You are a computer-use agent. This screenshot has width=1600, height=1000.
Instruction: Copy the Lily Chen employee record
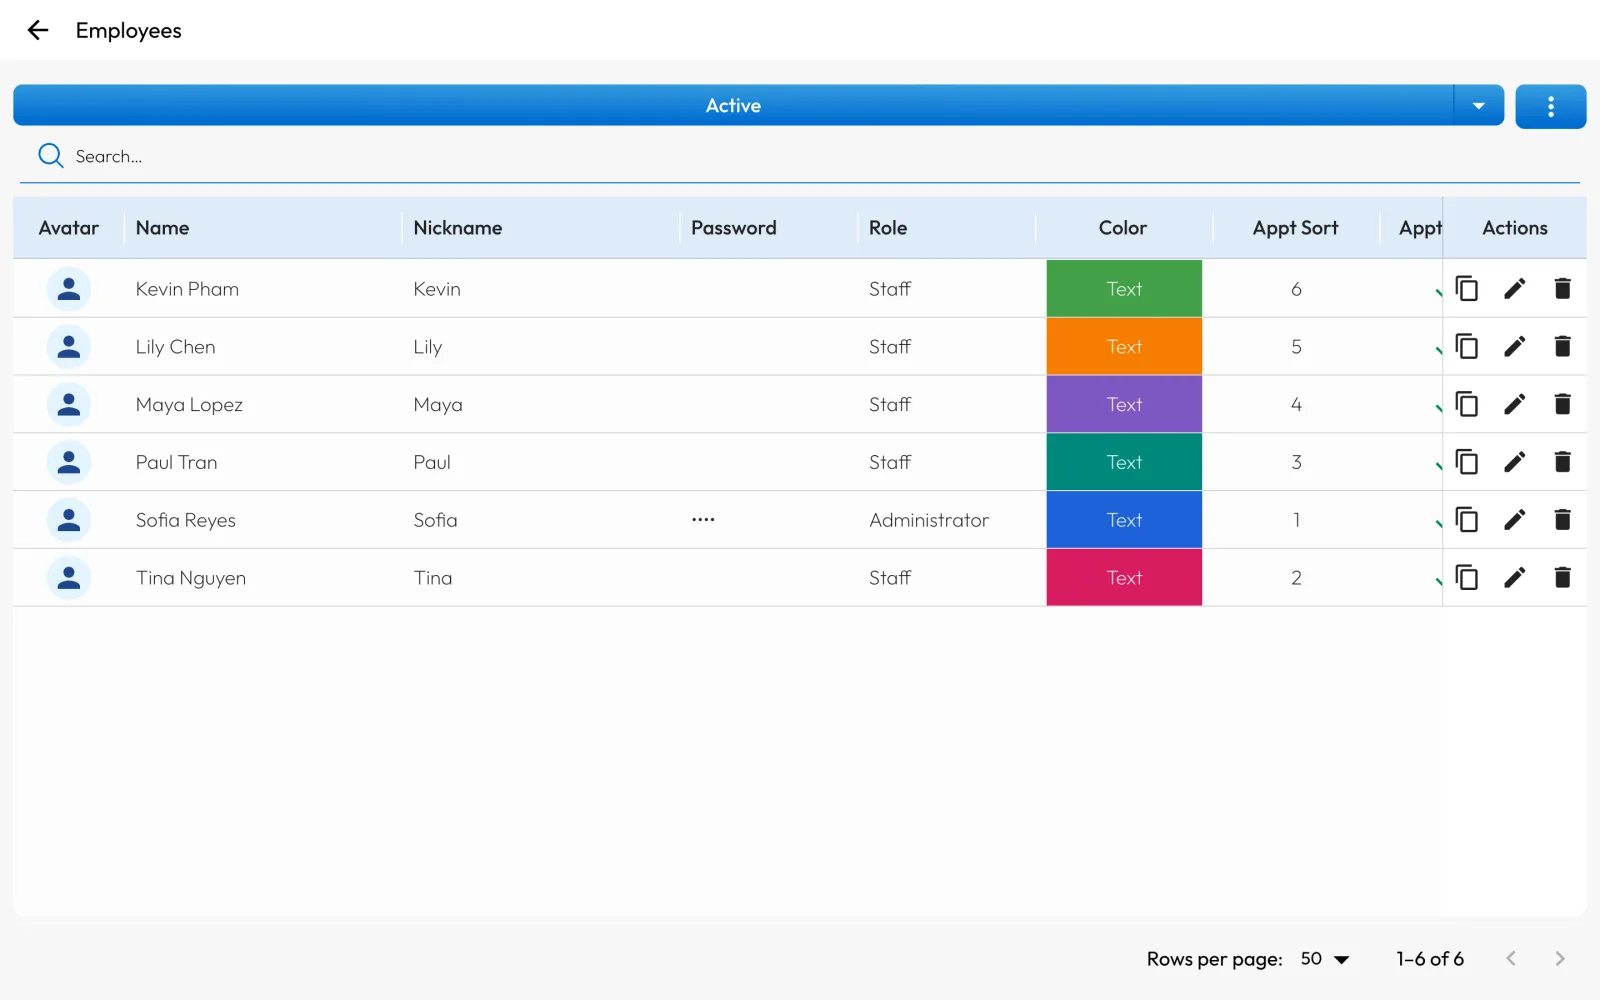coord(1467,347)
